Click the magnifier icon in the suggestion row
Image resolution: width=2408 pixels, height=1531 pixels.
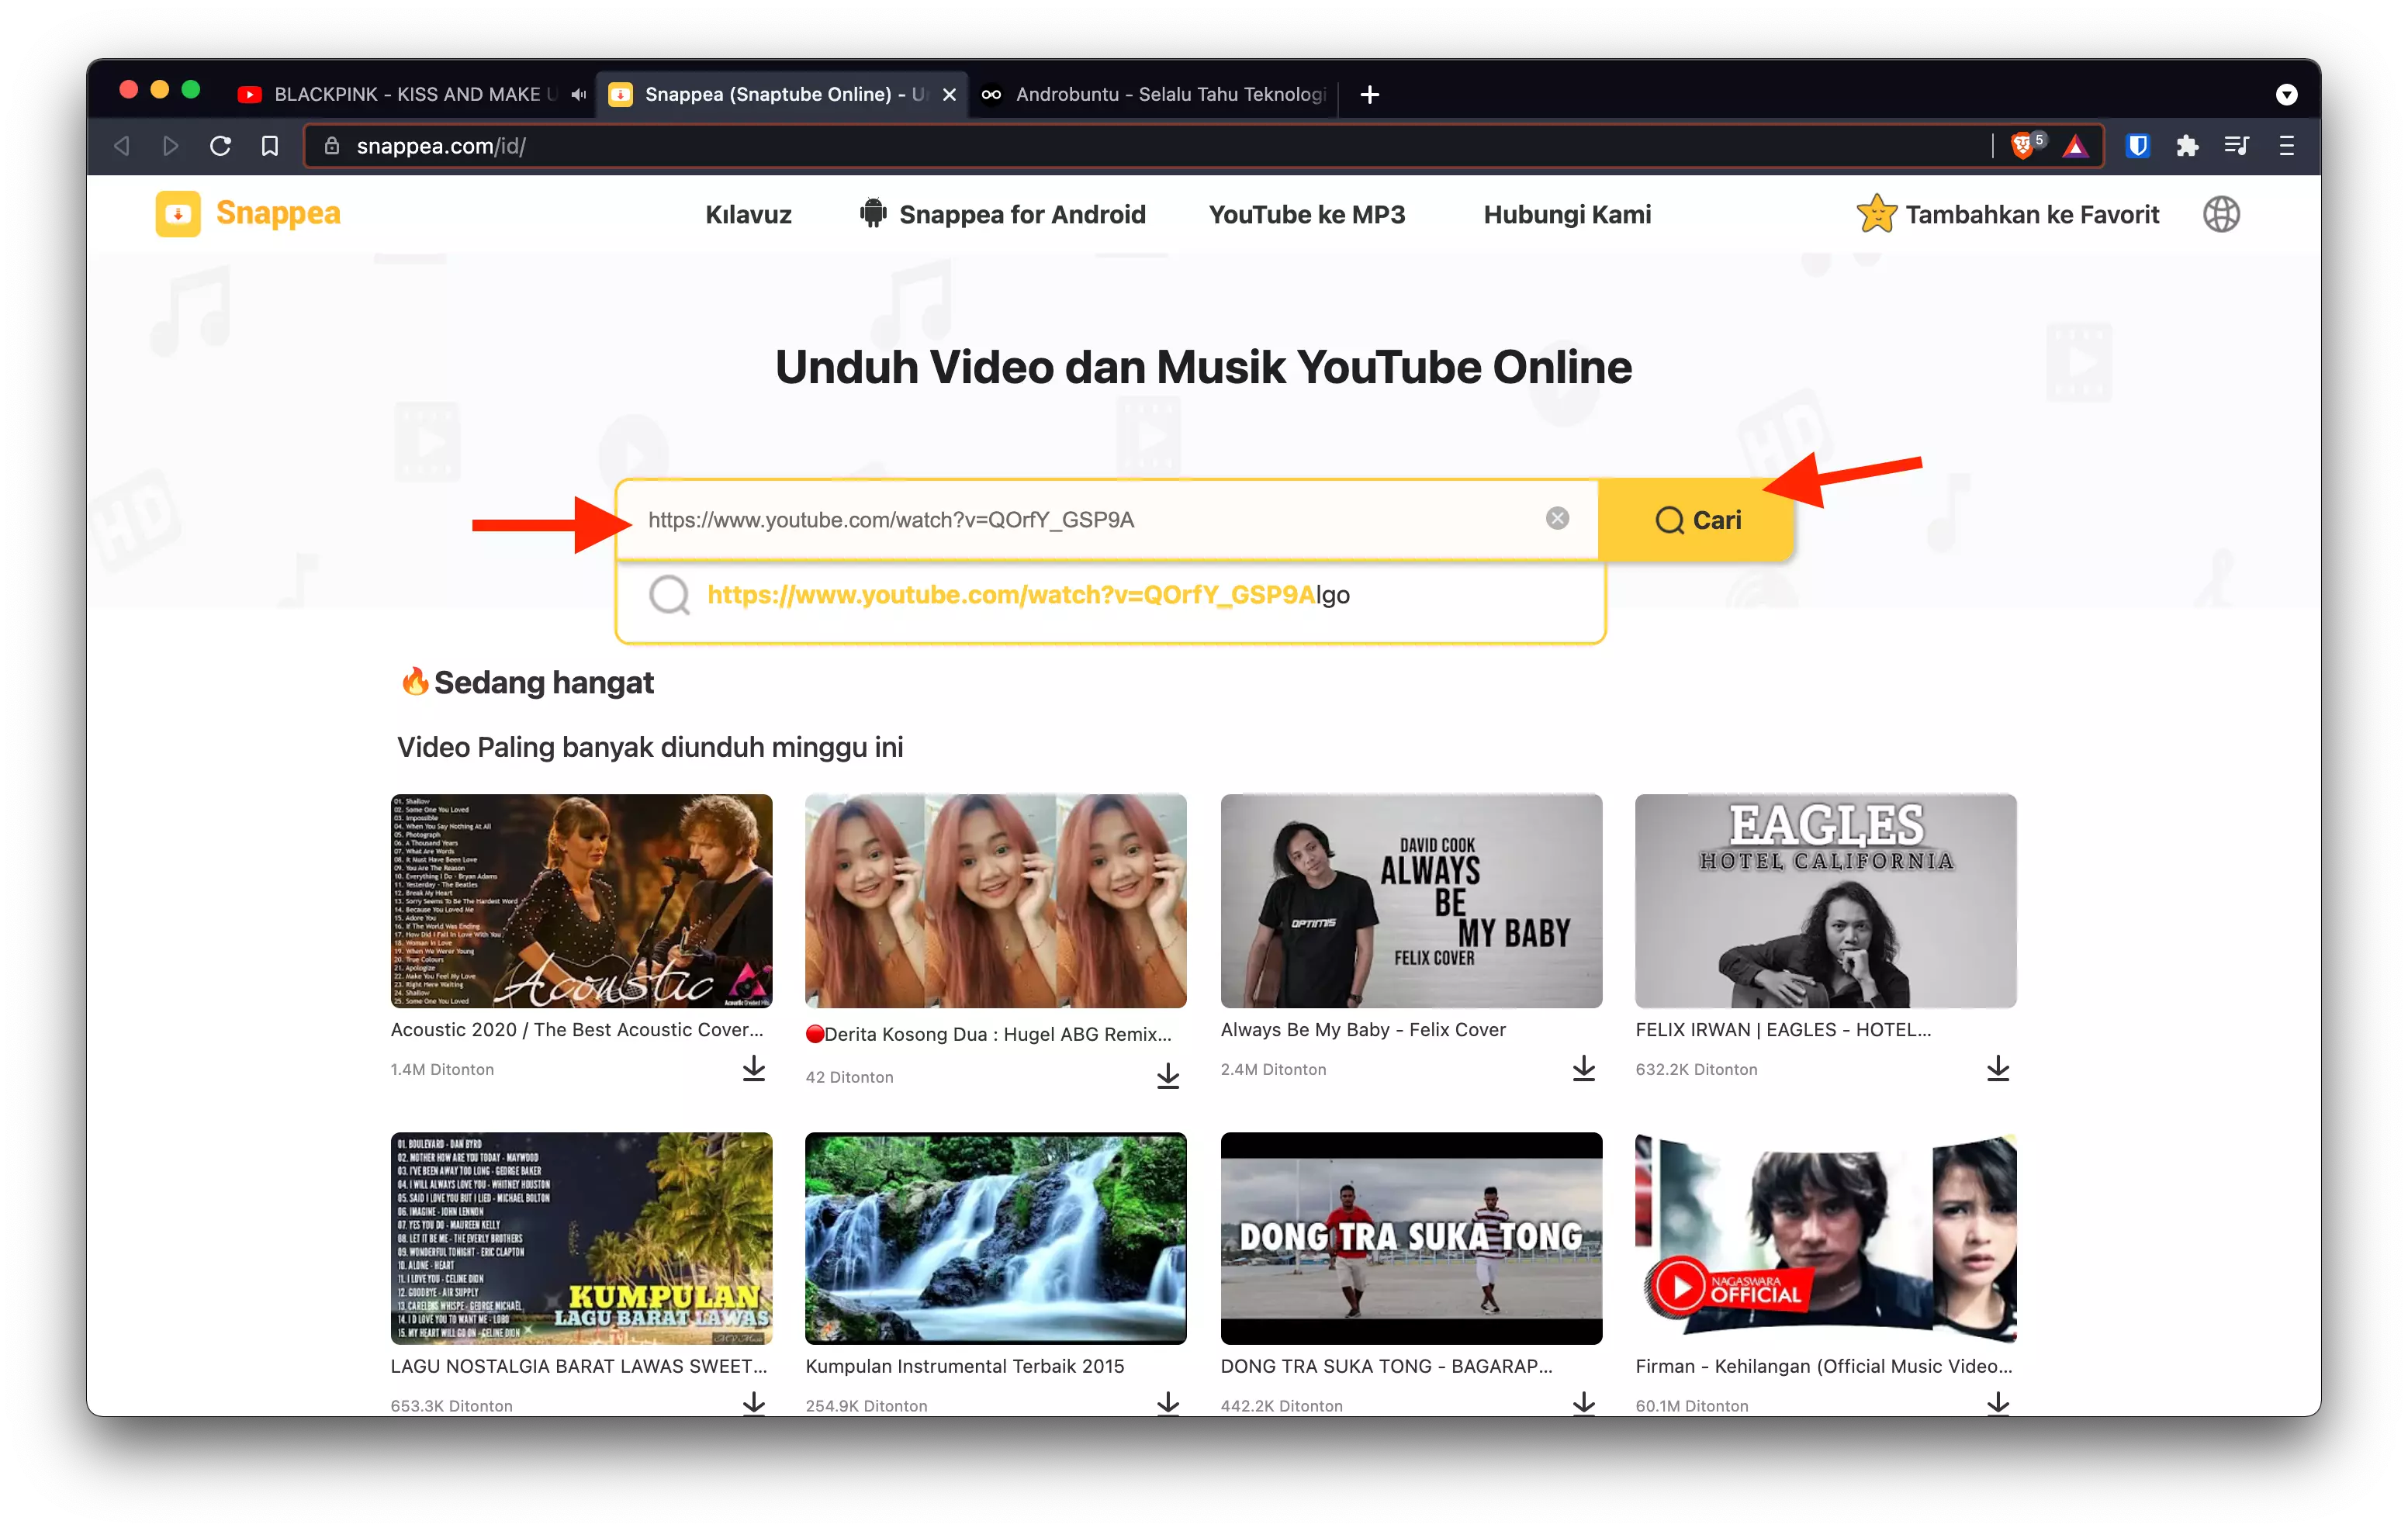tap(669, 594)
